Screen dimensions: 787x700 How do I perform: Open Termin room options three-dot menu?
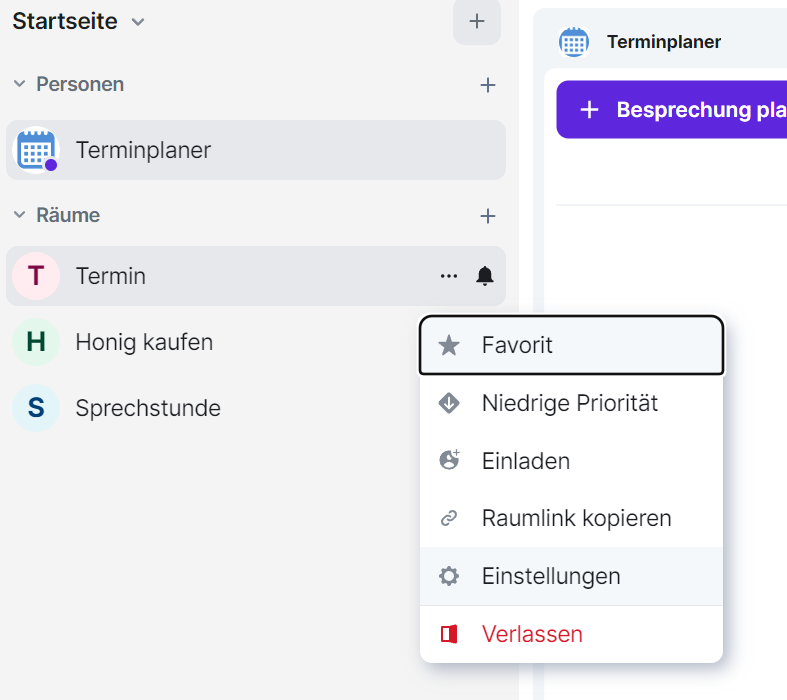tap(449, 276)
